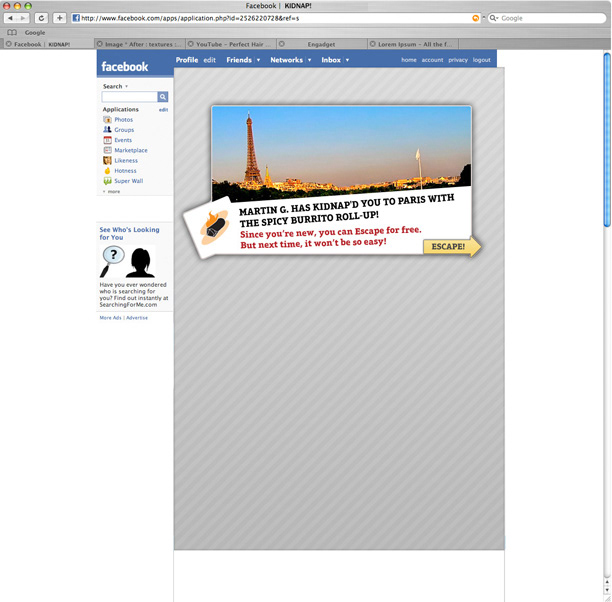Click the Marketplace application icon
This screenshot has height=602, width=612.
[107, 150]
